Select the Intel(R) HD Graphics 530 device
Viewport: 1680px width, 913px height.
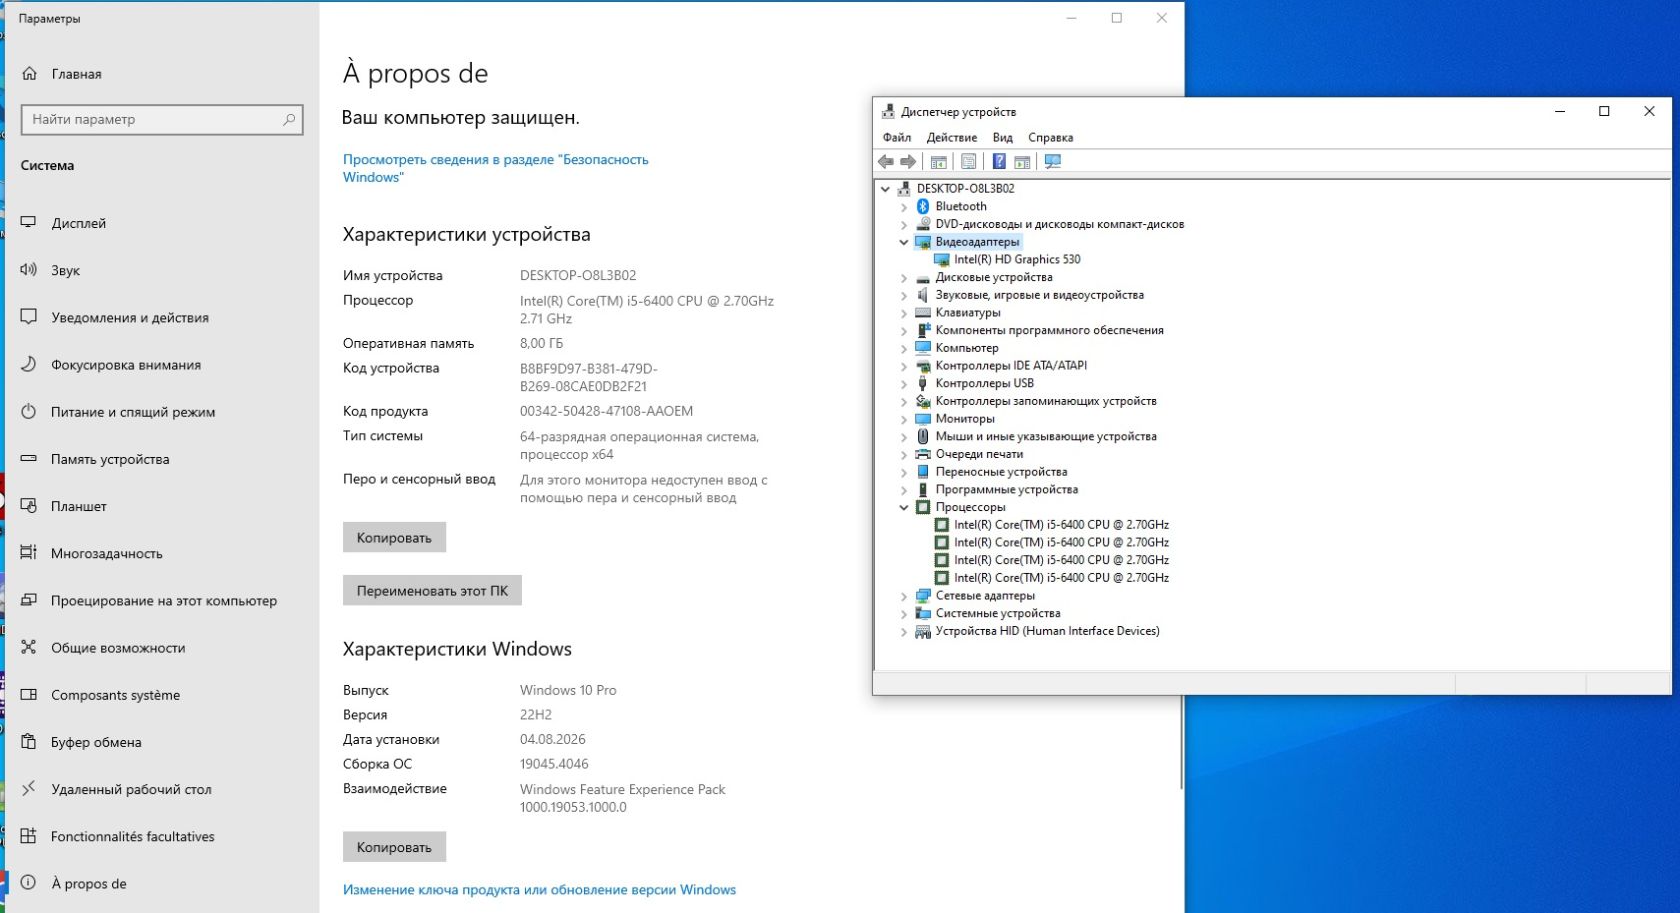[1017, 260]
